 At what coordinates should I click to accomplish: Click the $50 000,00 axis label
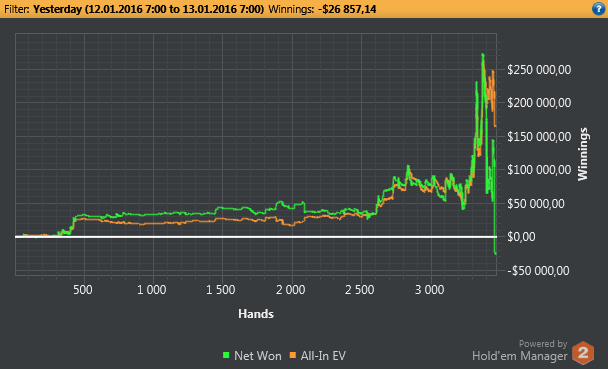[x=536, y=203]
